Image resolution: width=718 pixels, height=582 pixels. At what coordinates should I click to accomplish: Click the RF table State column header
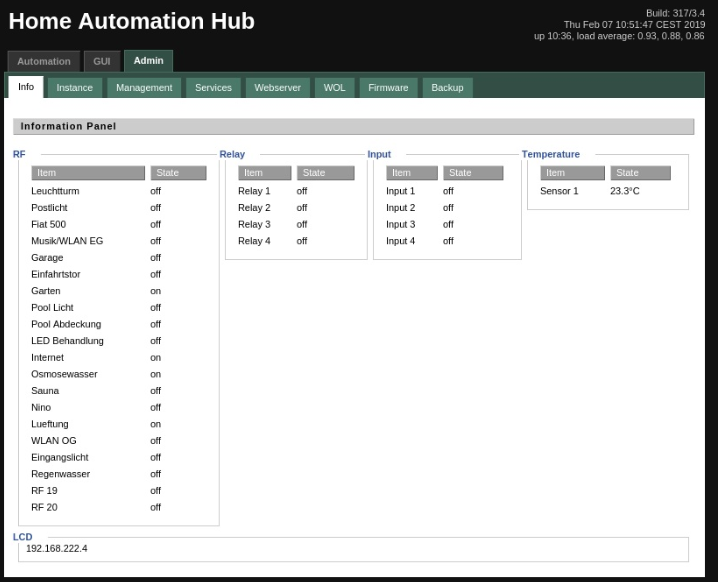(179, 173)
